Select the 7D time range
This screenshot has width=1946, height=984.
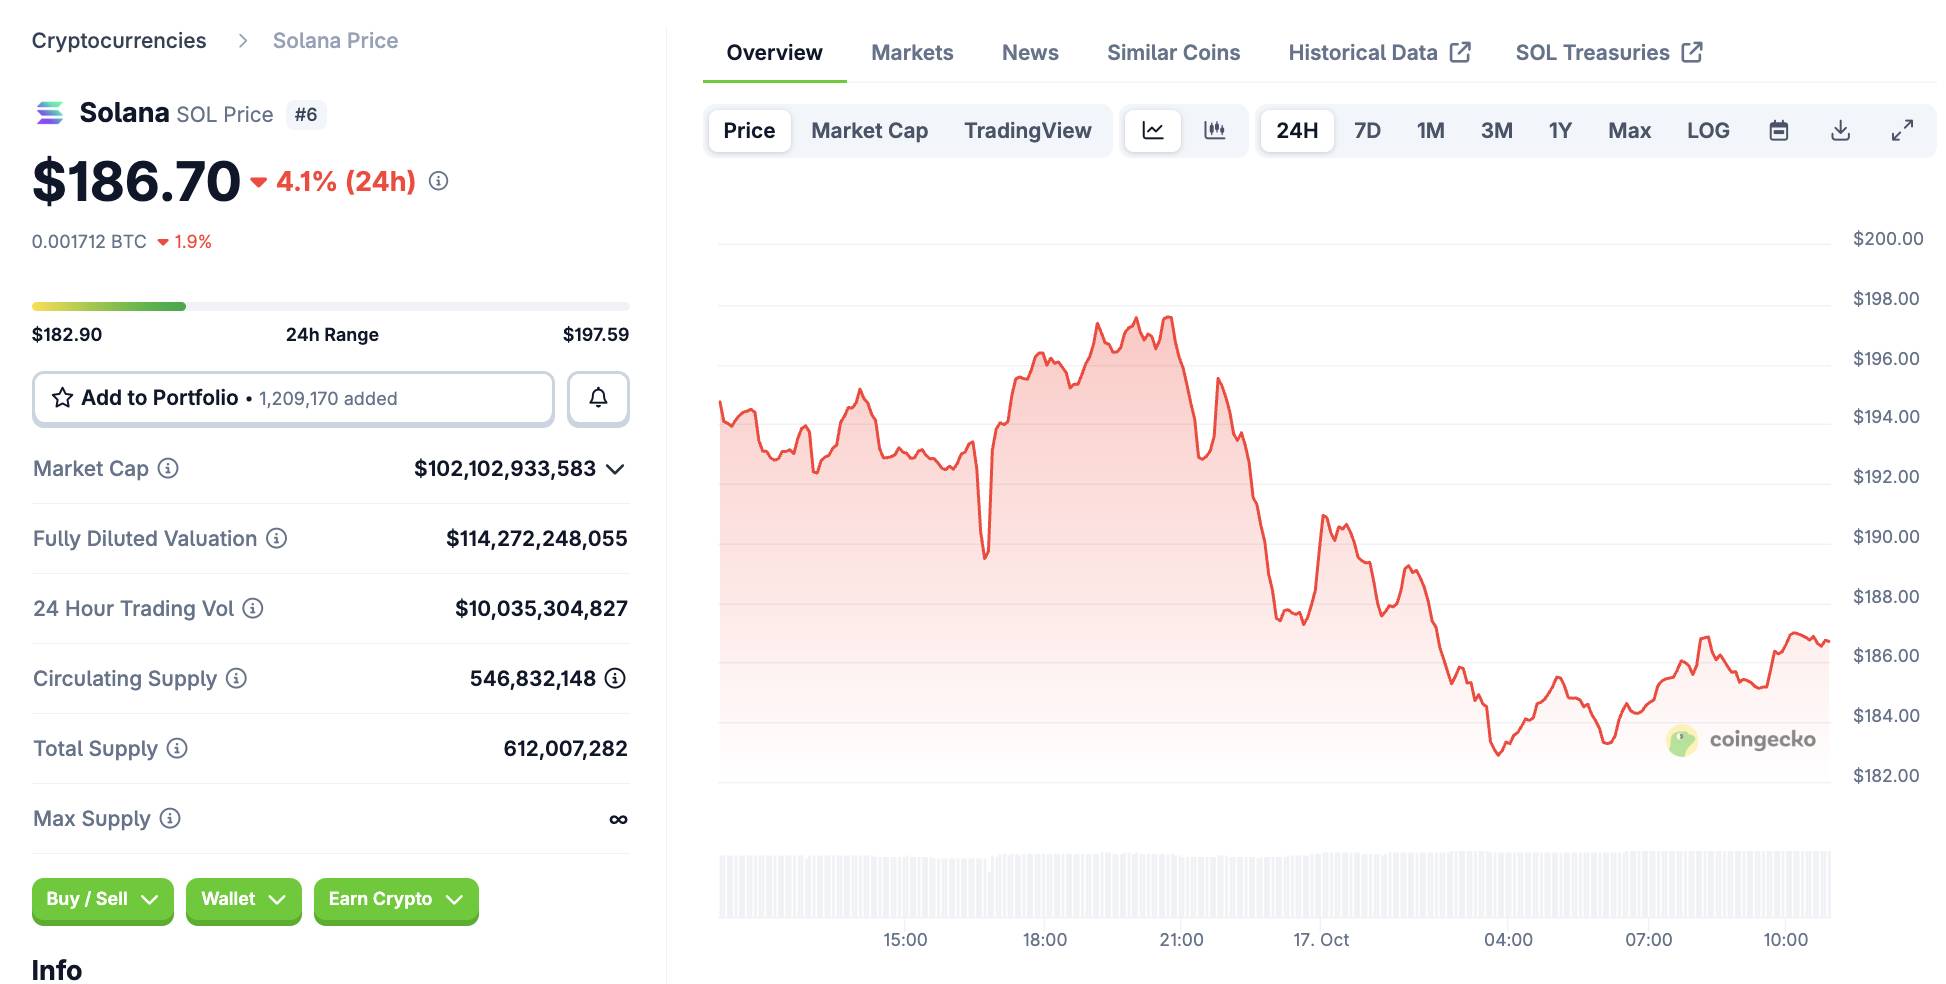(1366, 131)
